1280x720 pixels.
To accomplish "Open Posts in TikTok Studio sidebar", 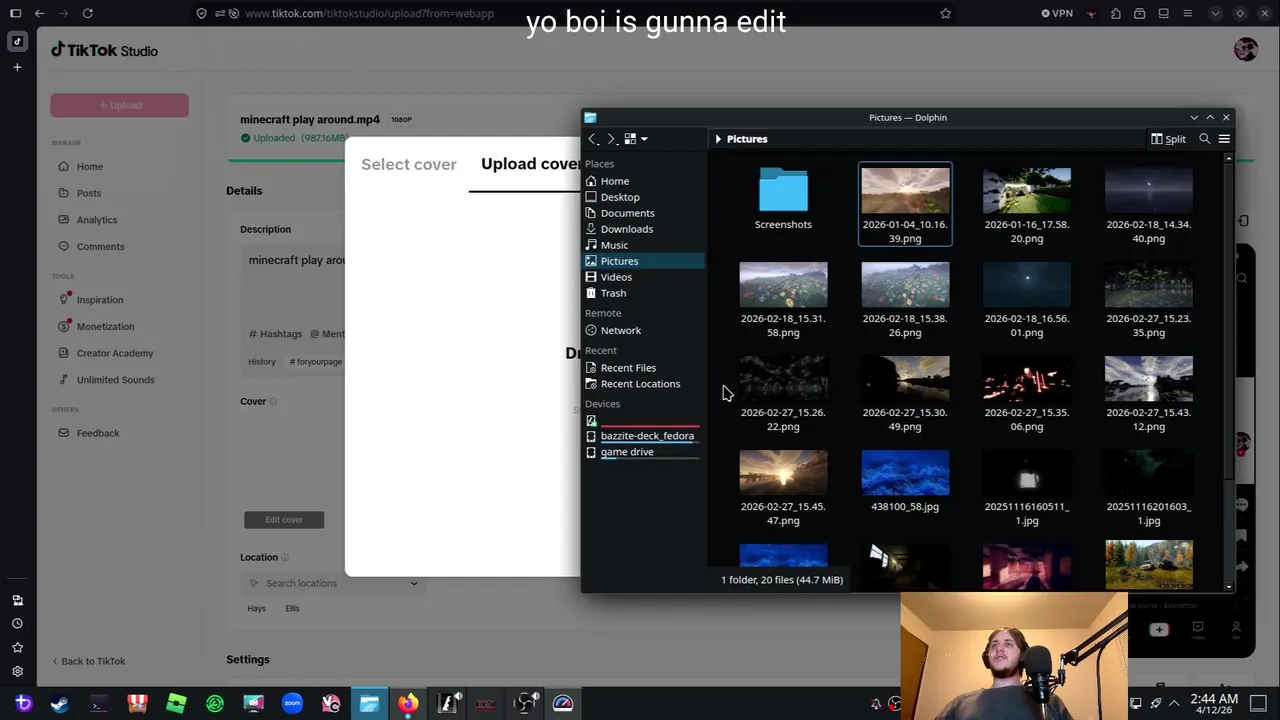I will pyautogui.click(x=89, y=193).
